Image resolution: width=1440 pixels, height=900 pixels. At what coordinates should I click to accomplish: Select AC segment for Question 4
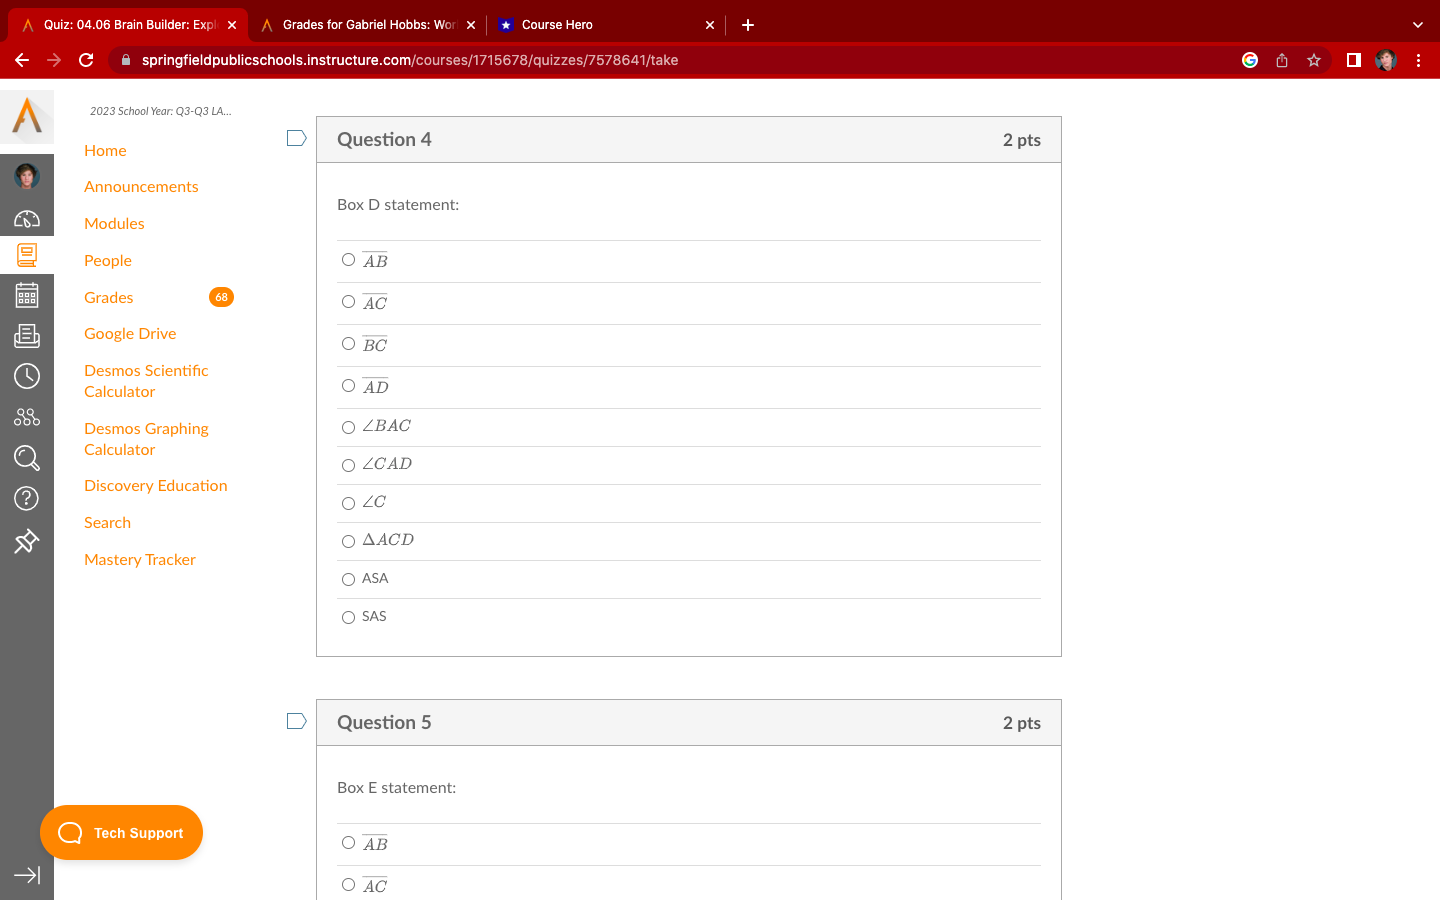tap(348, 302)
